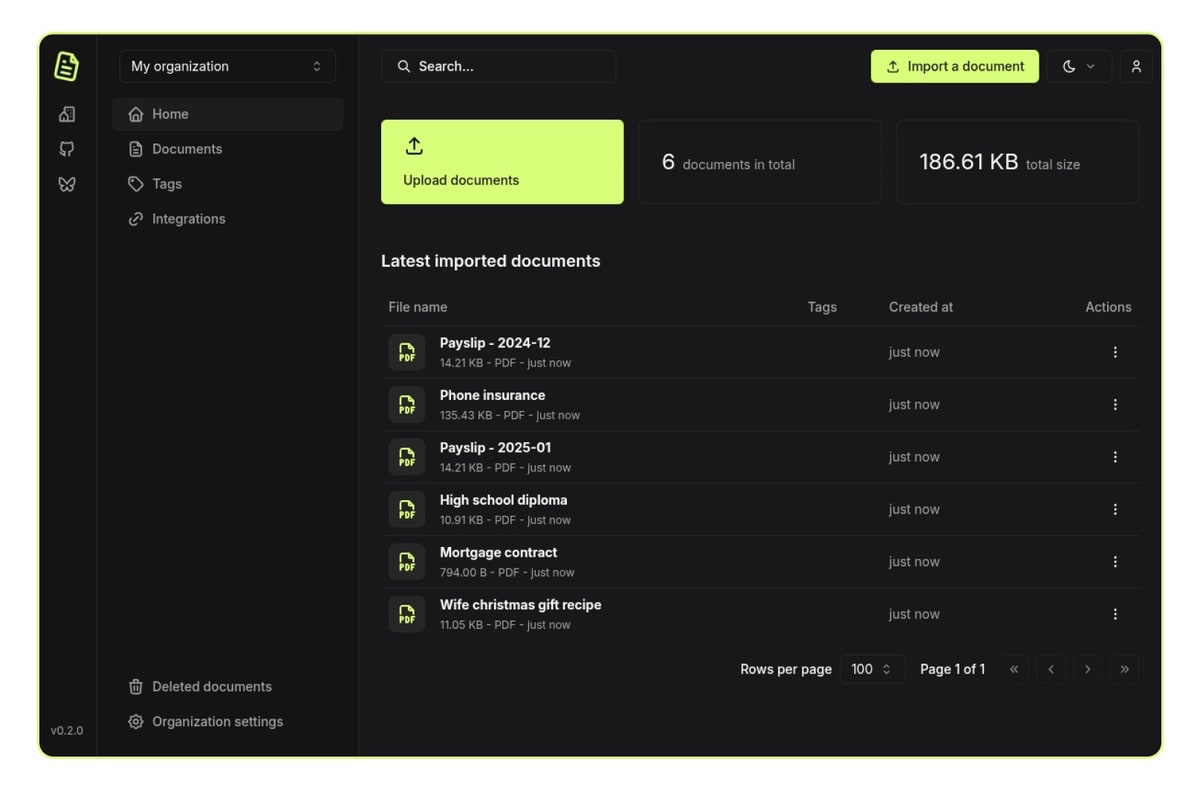Navigate to Documents in the sidebar
The image size is (1200, 790).
[187, 149]
